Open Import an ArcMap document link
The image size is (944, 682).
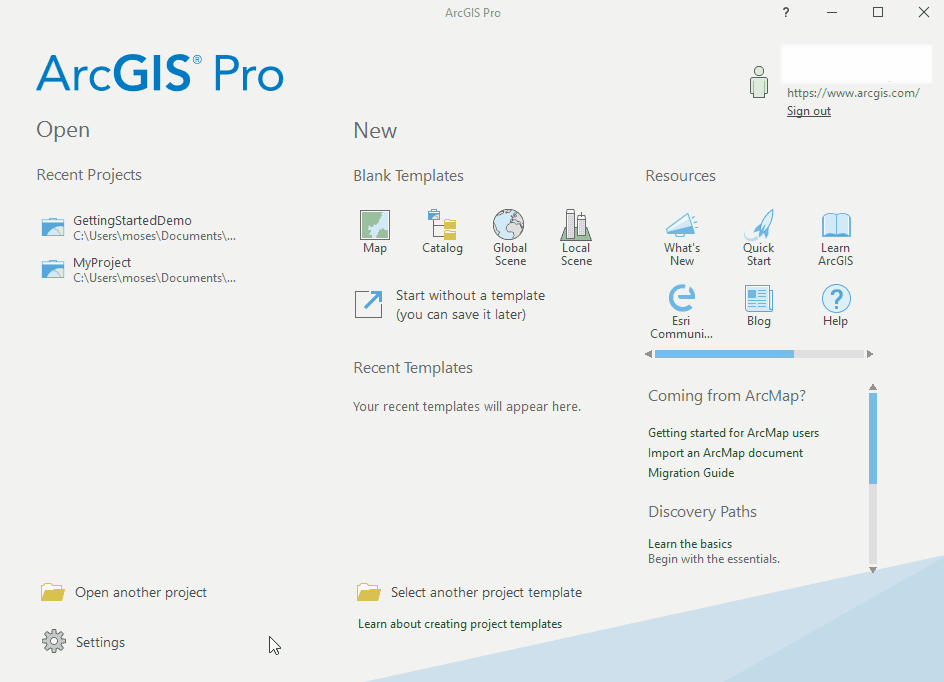click(725, 453)
